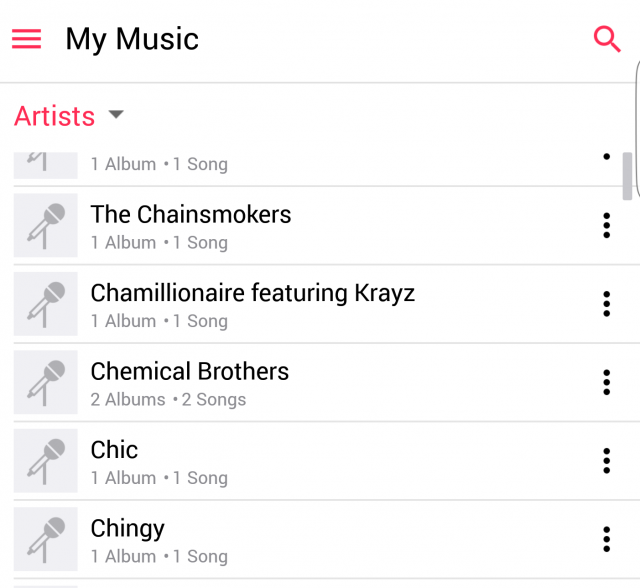Viewport: 640px width, 588px height.
Task: Tap the search magnifier icon
Action: coord(607,39)
